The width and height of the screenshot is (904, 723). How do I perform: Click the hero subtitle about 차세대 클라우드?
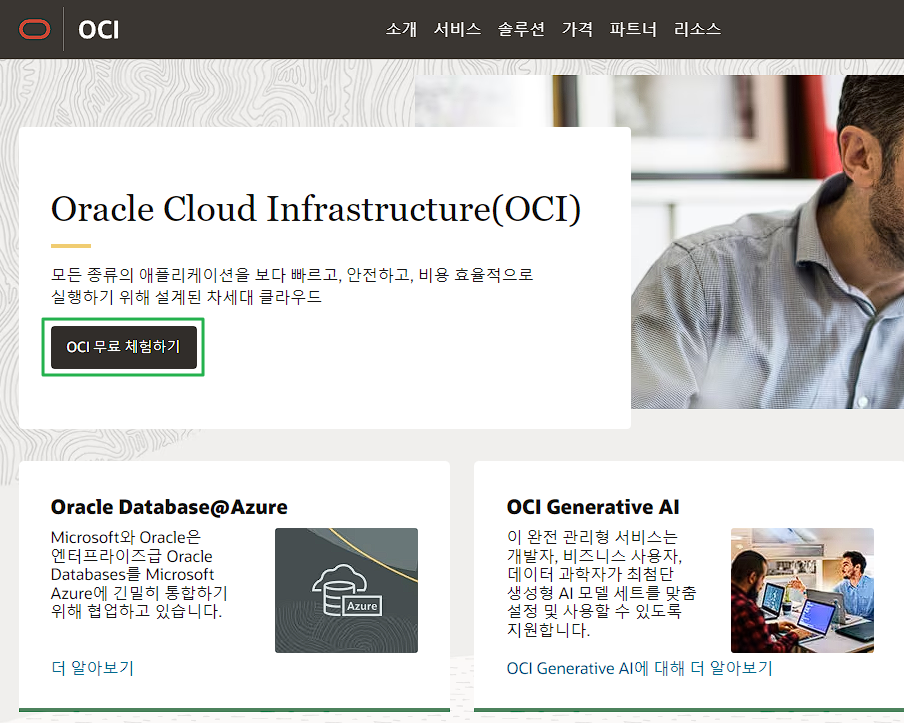pos(292,285)
